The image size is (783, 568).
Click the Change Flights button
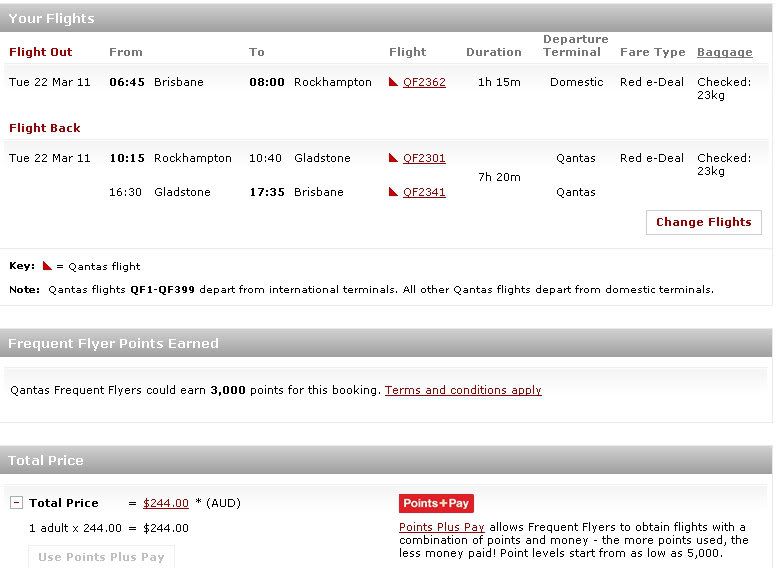704,222
